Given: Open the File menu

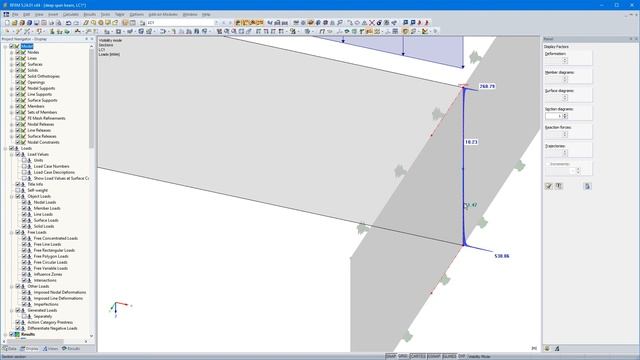Looking at the screenshot, I should pos(15,14).
